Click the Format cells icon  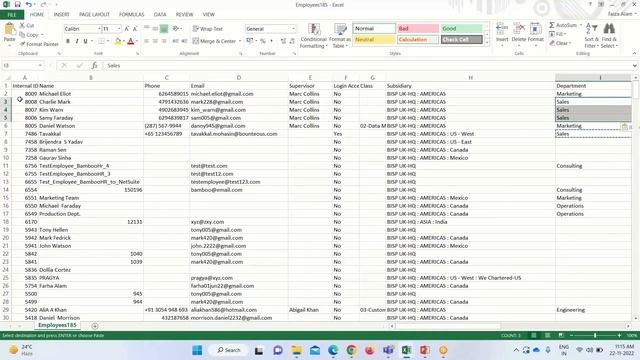coord(536,29)
